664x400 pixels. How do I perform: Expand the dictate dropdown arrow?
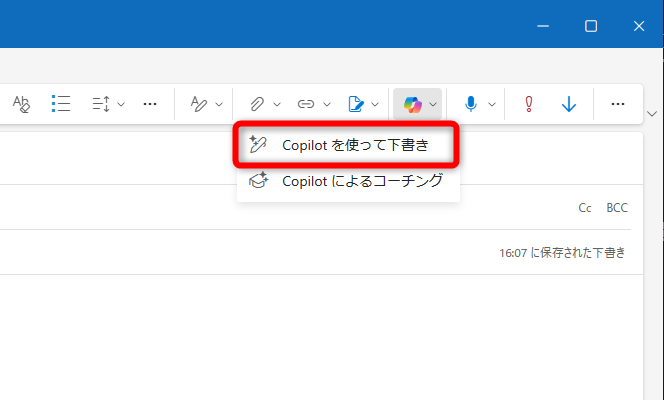(492, 104)
